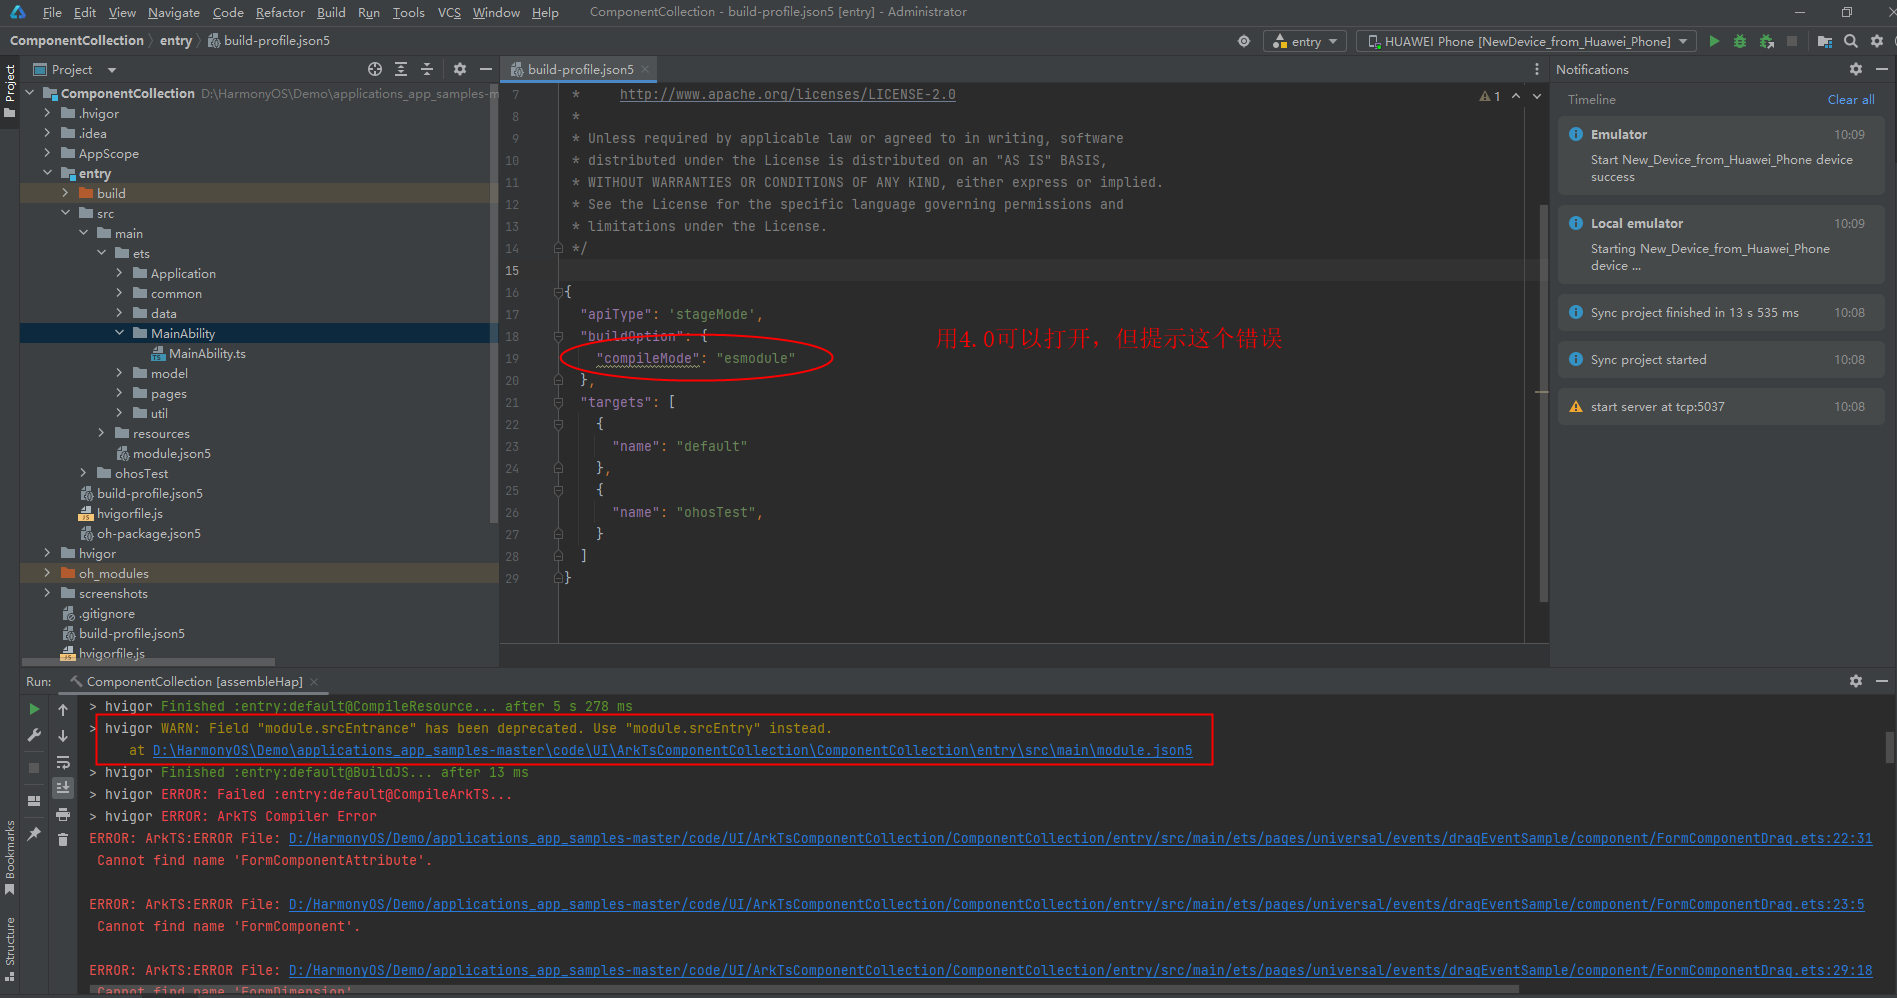Open Run panel settings gear
This screenshot has width=1897, height=998.
tap(1856, 681)
